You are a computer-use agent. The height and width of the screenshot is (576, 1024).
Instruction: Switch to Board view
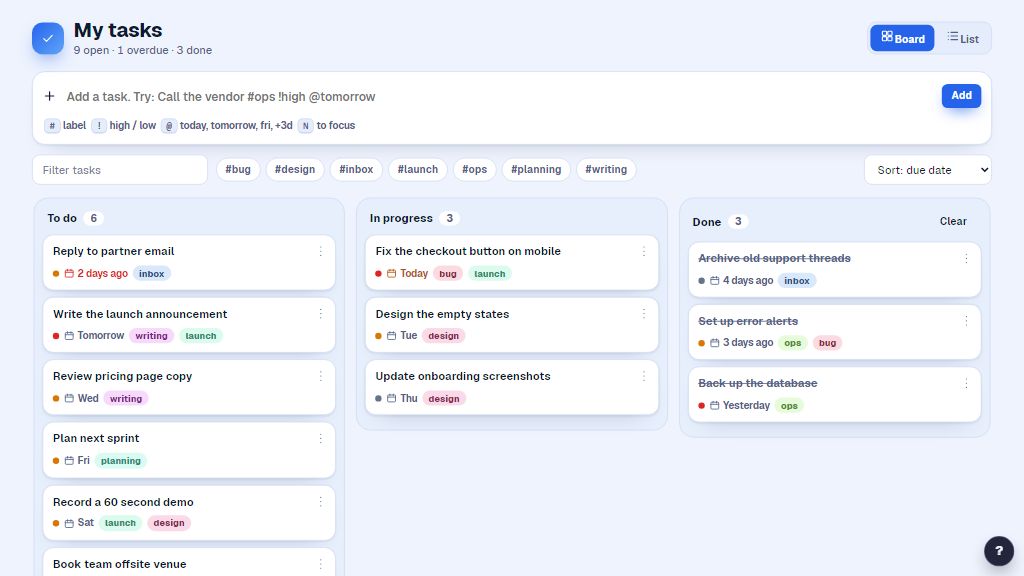coord(902,38)
